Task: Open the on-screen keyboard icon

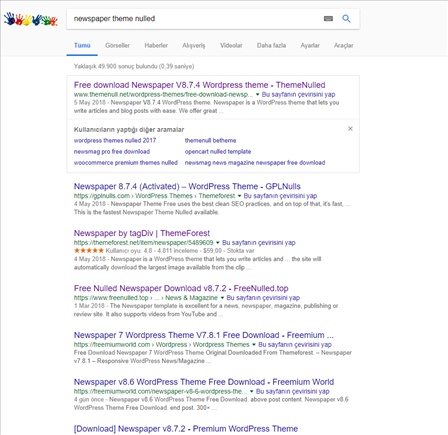Action: [x=328, y=19]
